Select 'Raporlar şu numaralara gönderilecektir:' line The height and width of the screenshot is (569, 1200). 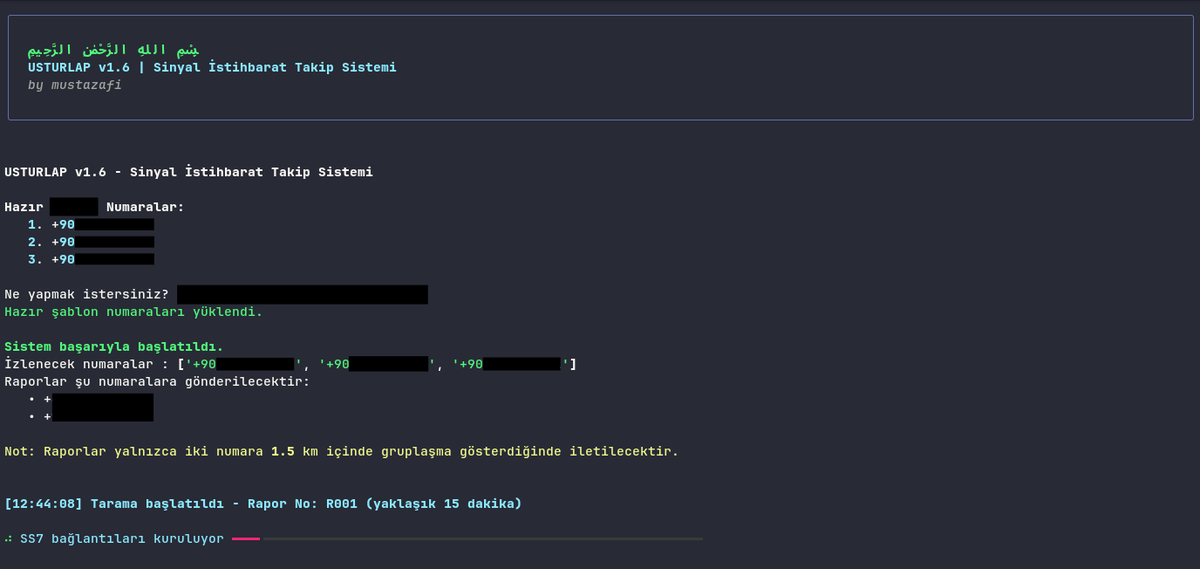(157, 382)
